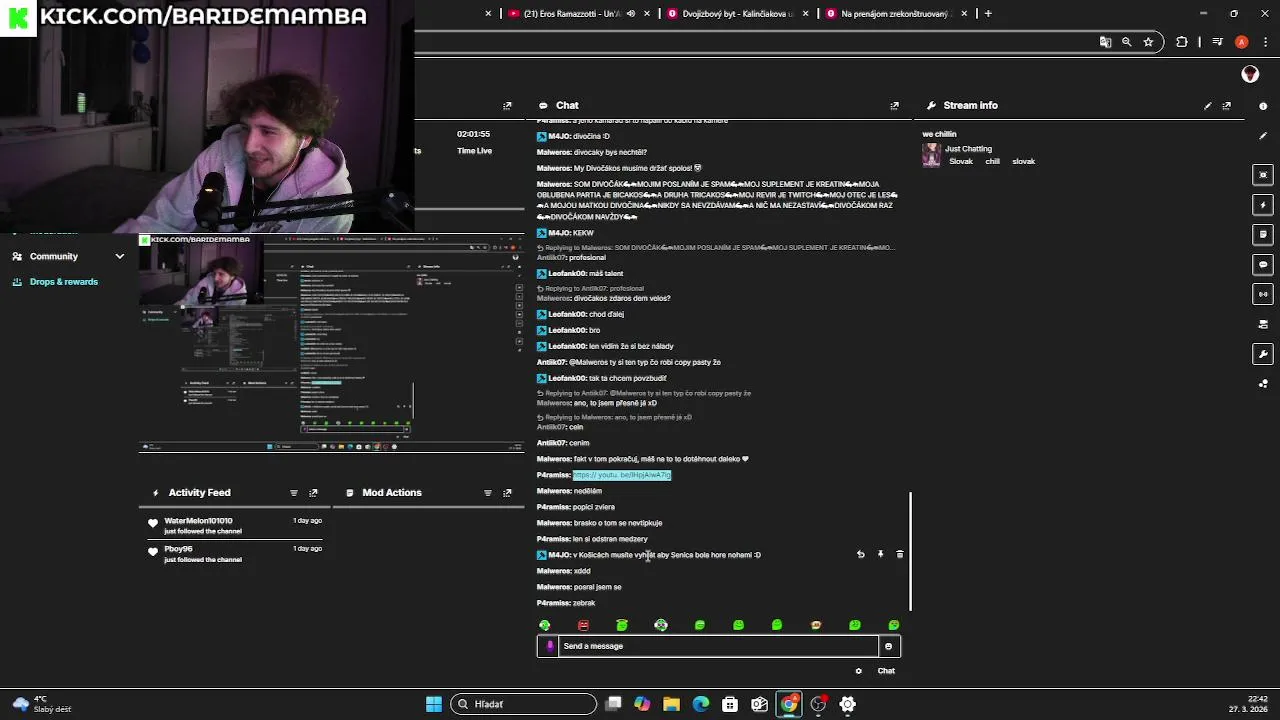Pop out the Stream info panel

(x=1227, y=105)
